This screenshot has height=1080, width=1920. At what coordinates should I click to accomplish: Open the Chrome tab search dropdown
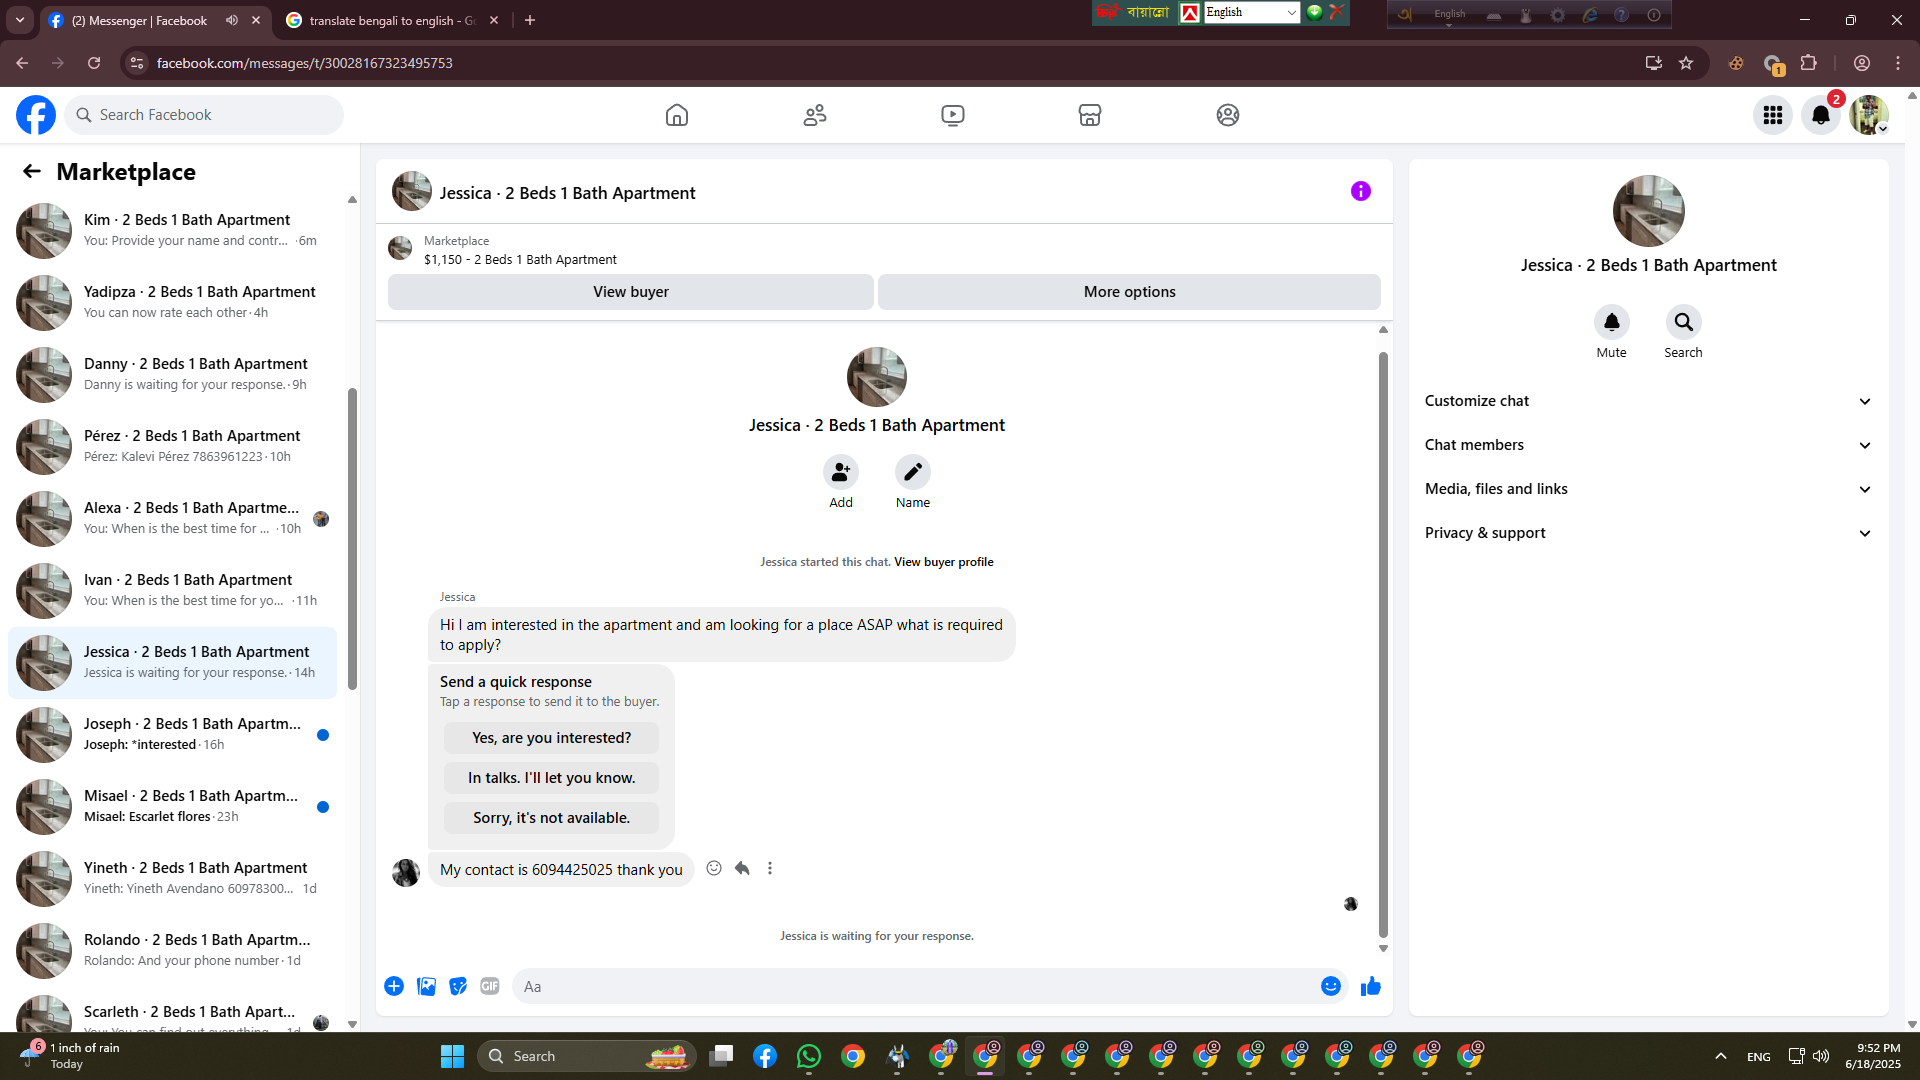pos(20,20)
